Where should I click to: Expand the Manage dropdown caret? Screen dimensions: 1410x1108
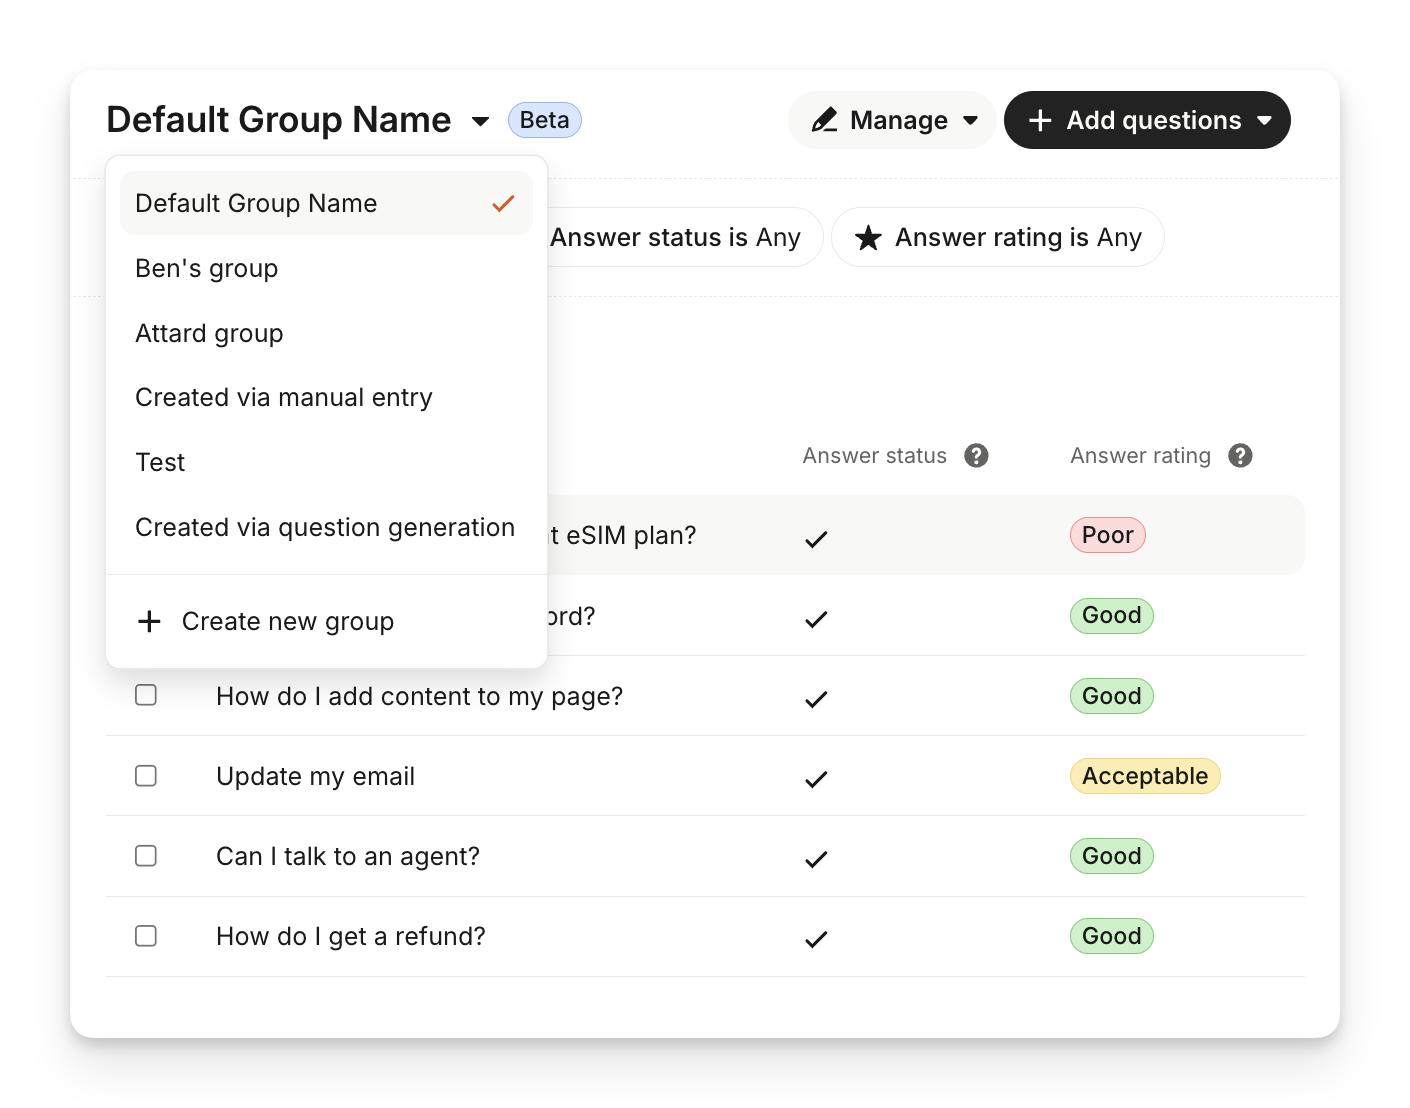tap(970, 121)
